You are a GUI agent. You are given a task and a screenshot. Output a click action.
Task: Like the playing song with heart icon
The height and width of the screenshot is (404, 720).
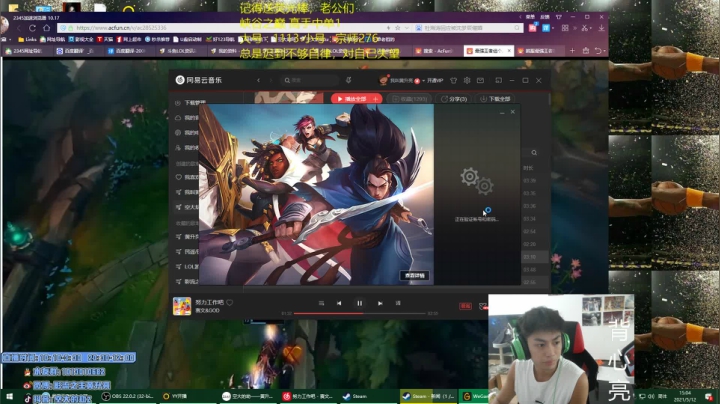(230, 303)
